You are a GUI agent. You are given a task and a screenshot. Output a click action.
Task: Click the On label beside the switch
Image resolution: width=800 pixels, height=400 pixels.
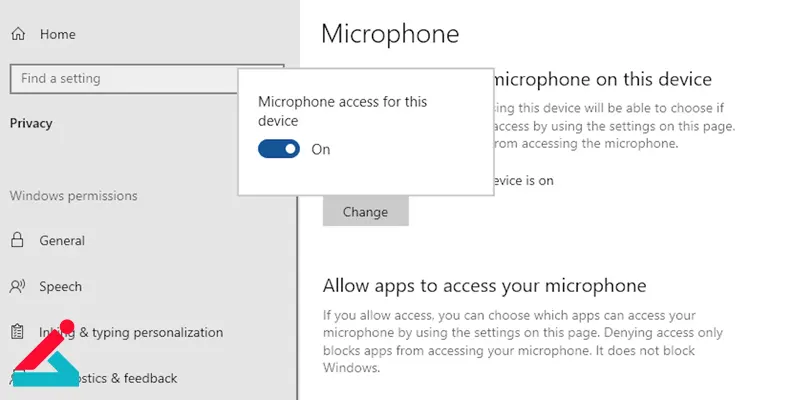(321, 149)
